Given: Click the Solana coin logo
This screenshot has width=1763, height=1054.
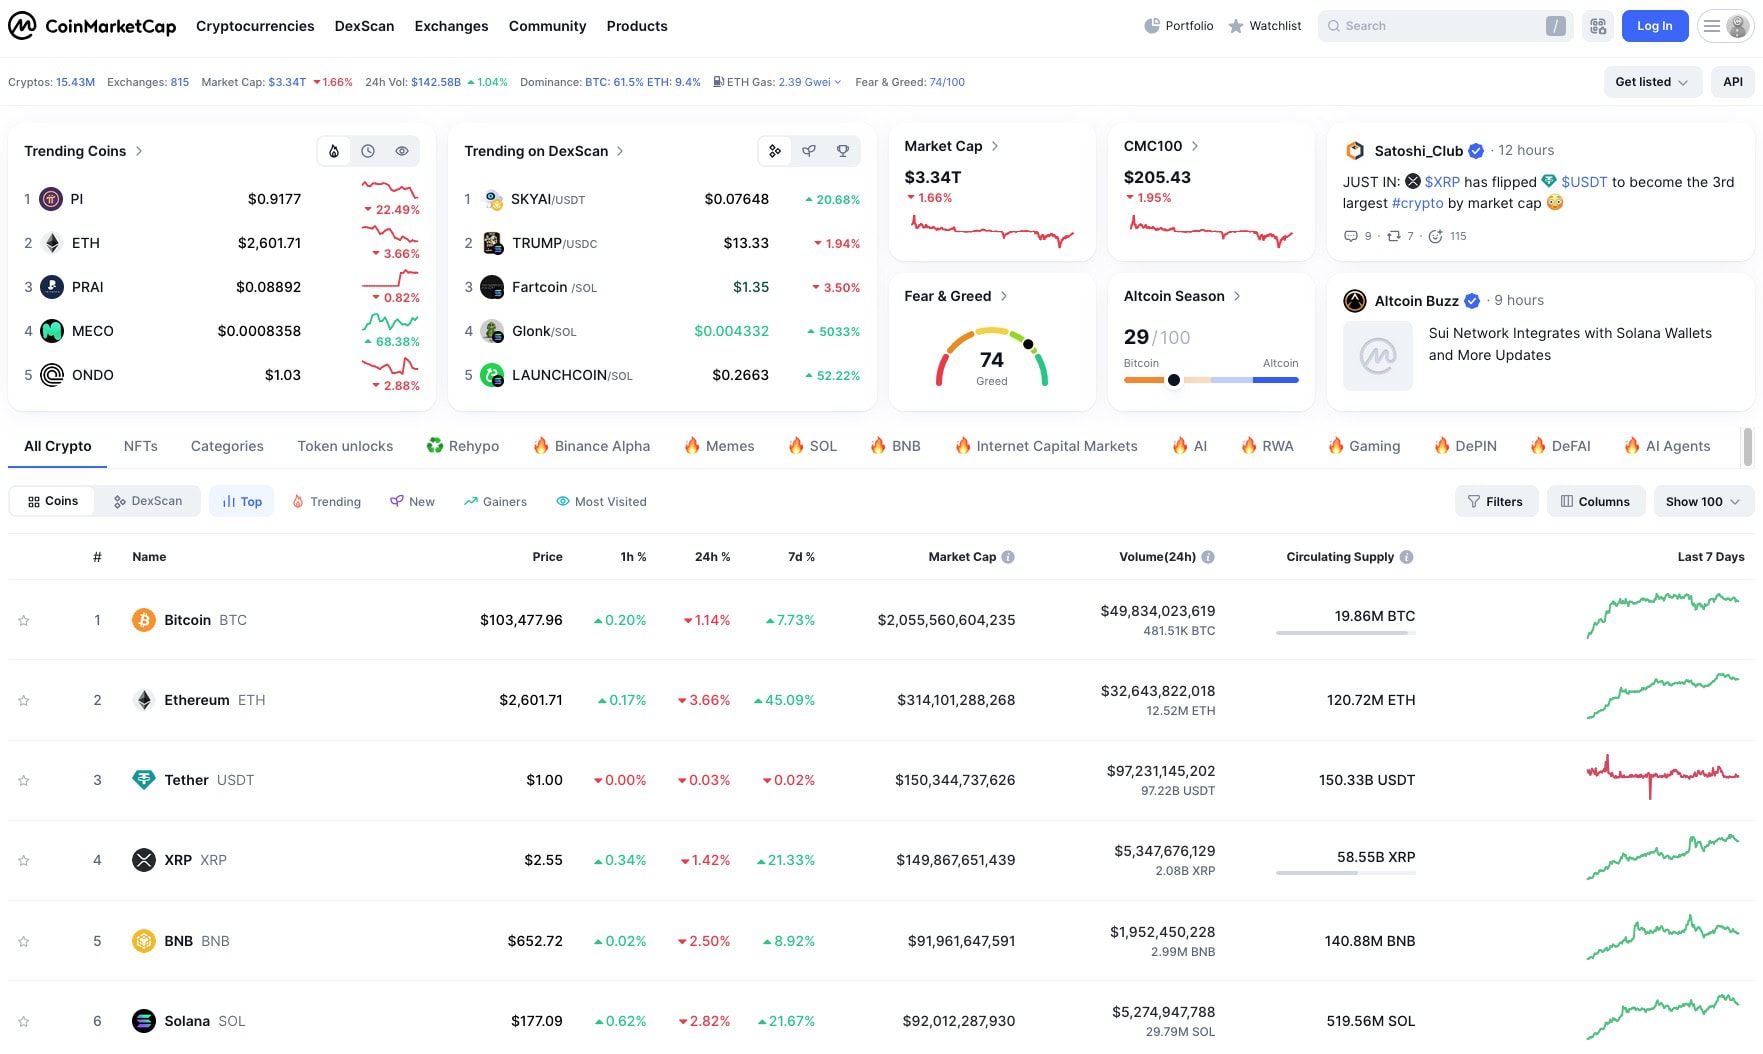Looking at the screenshot, I should coord(144,1021).
